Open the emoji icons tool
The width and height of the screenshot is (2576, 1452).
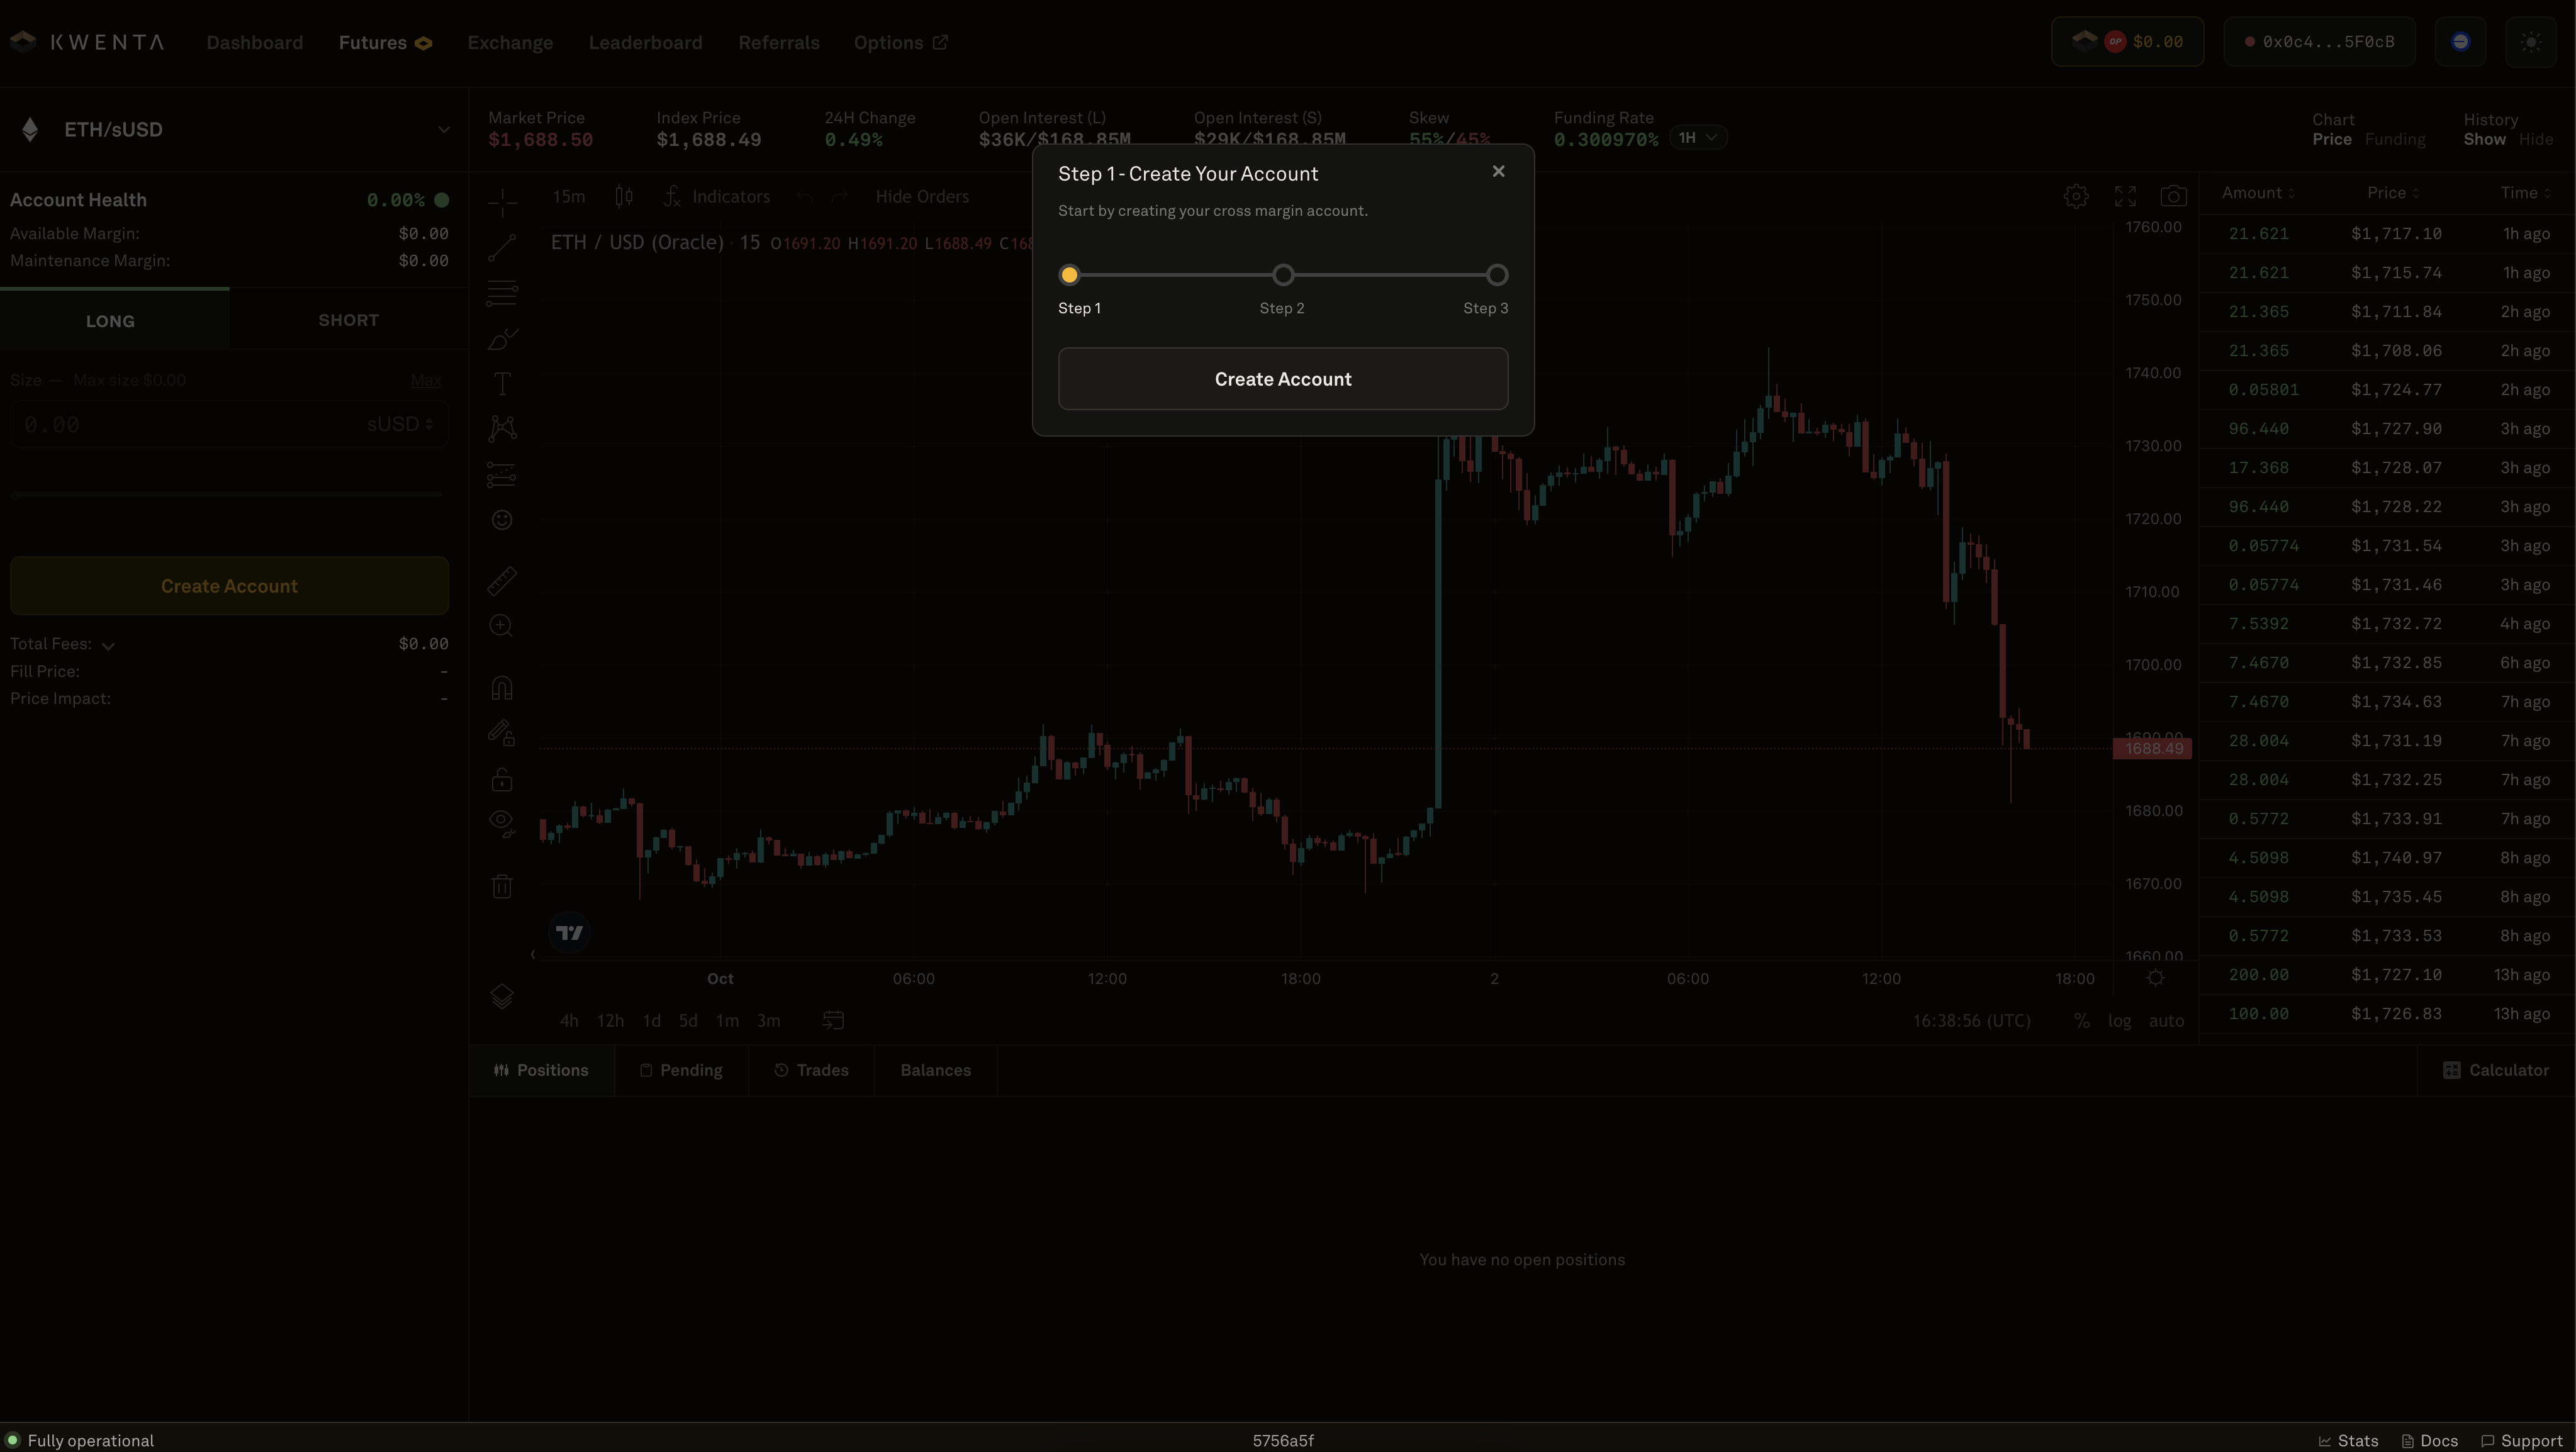click(502, 520)
